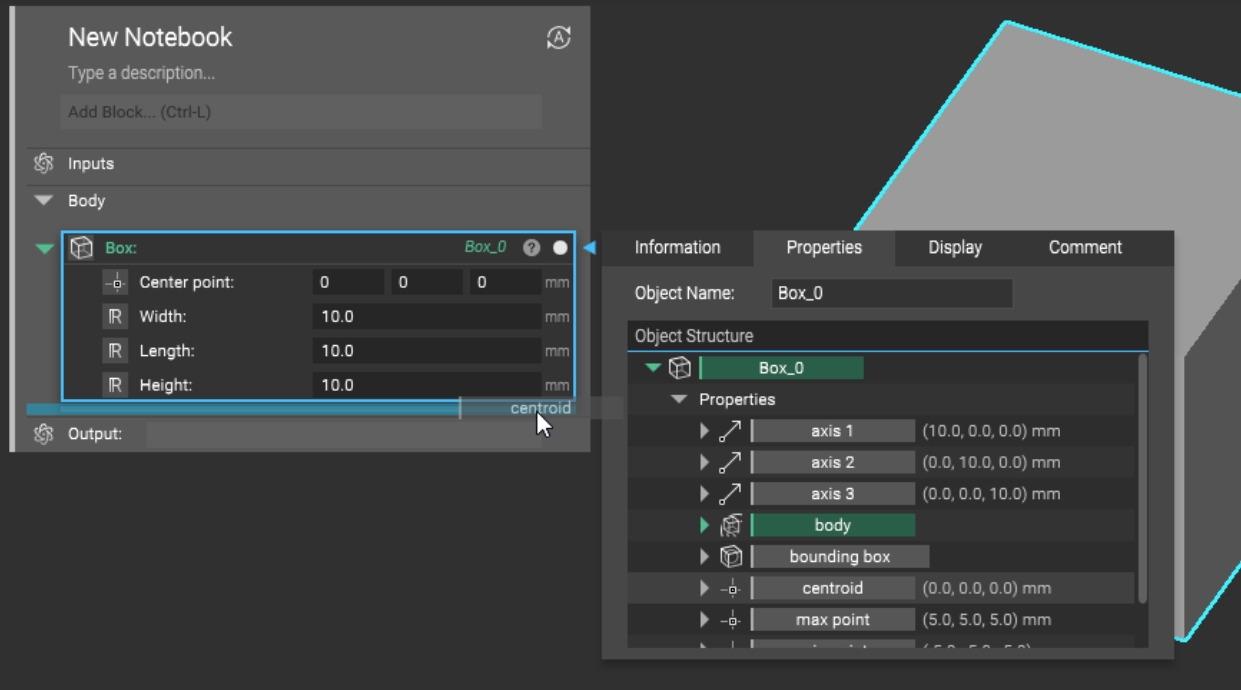The height and width of the screenshot is (690, 1241).
Task: Click the Add Block search field
Action: (301, 112)
